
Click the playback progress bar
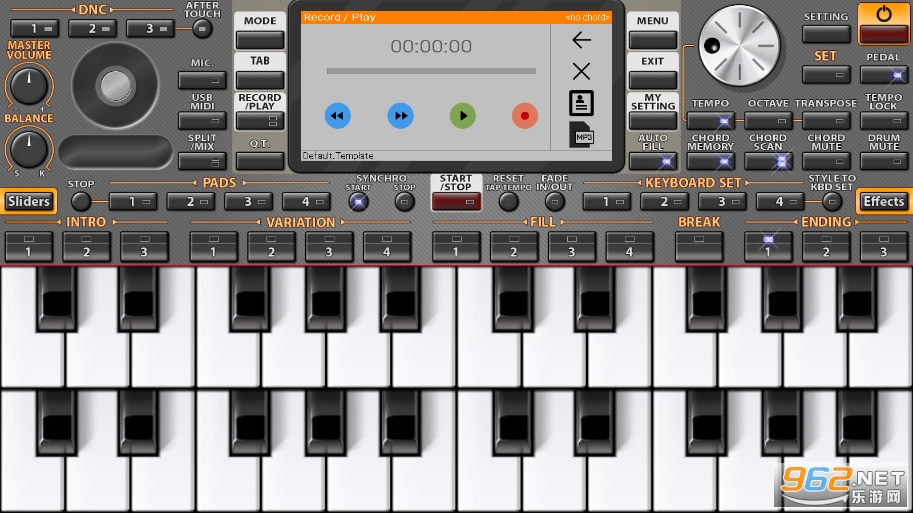pos(431,71)
